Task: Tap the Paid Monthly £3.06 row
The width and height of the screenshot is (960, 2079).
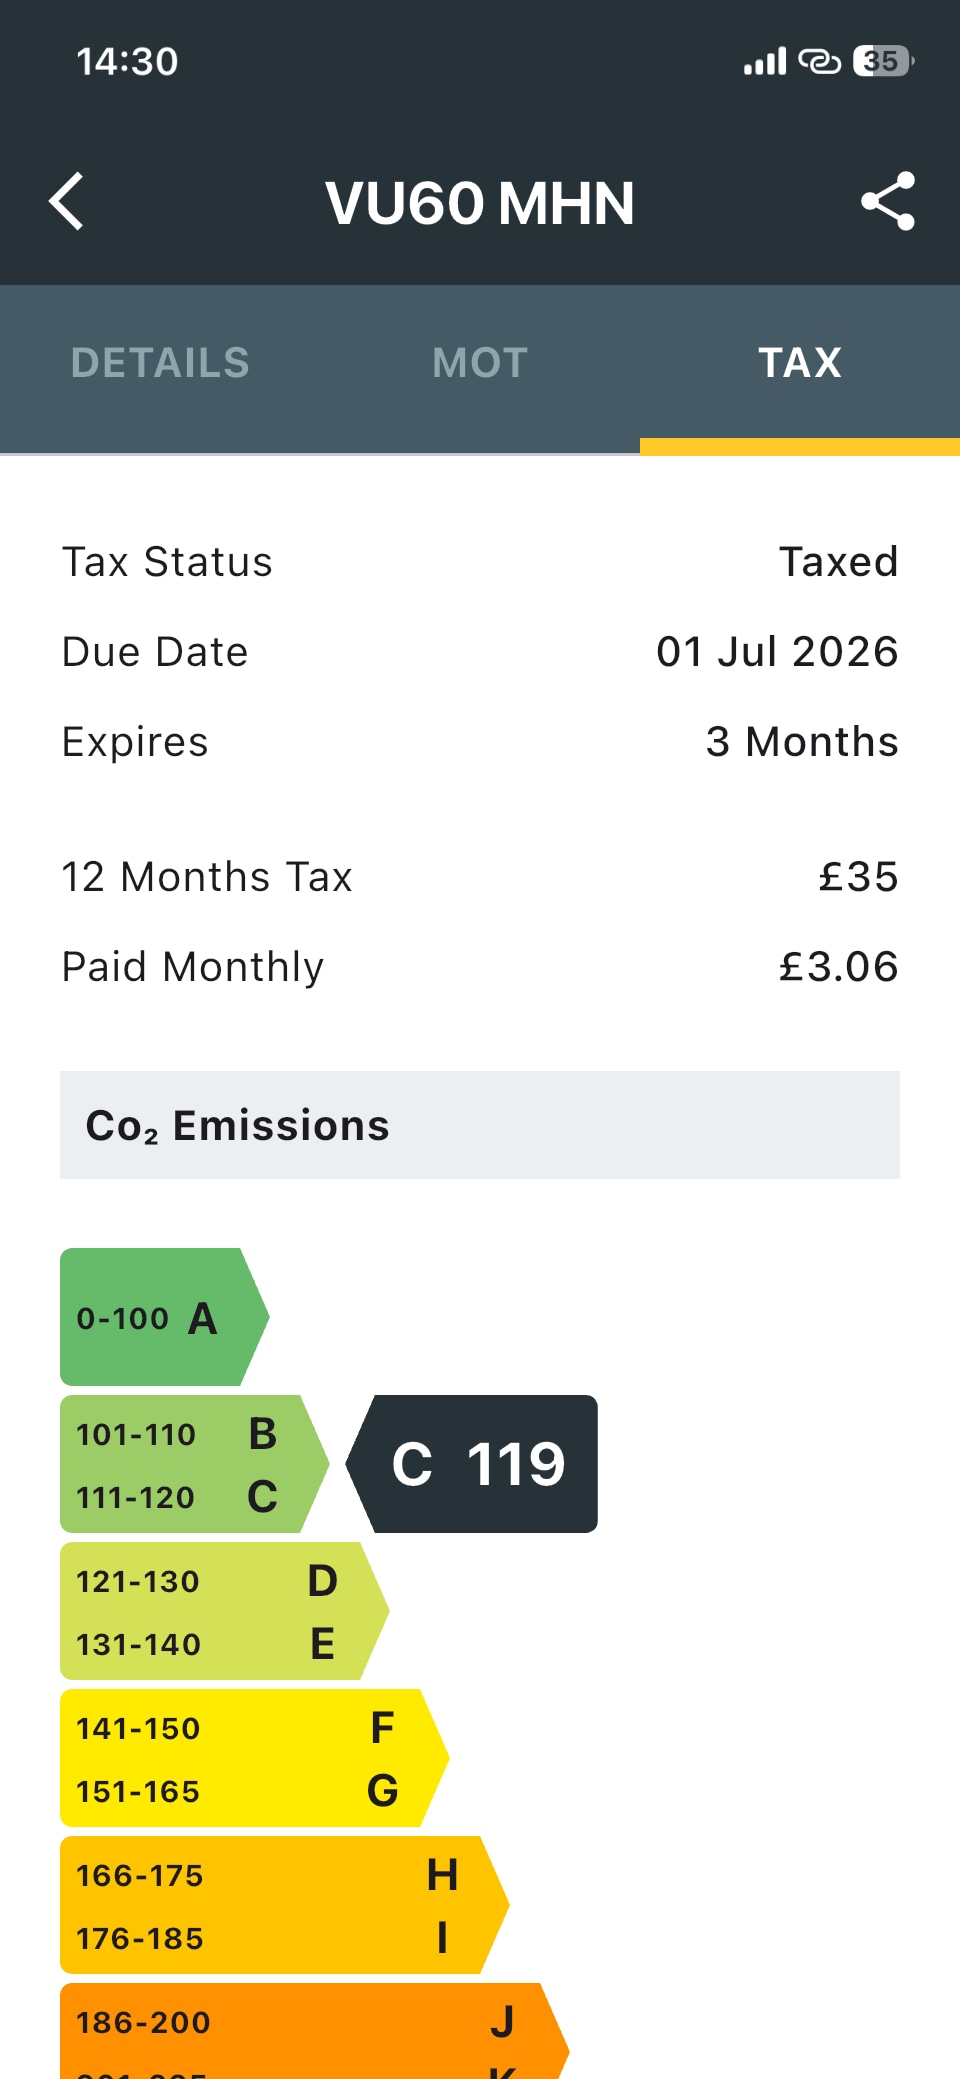Action: [480, 967]
